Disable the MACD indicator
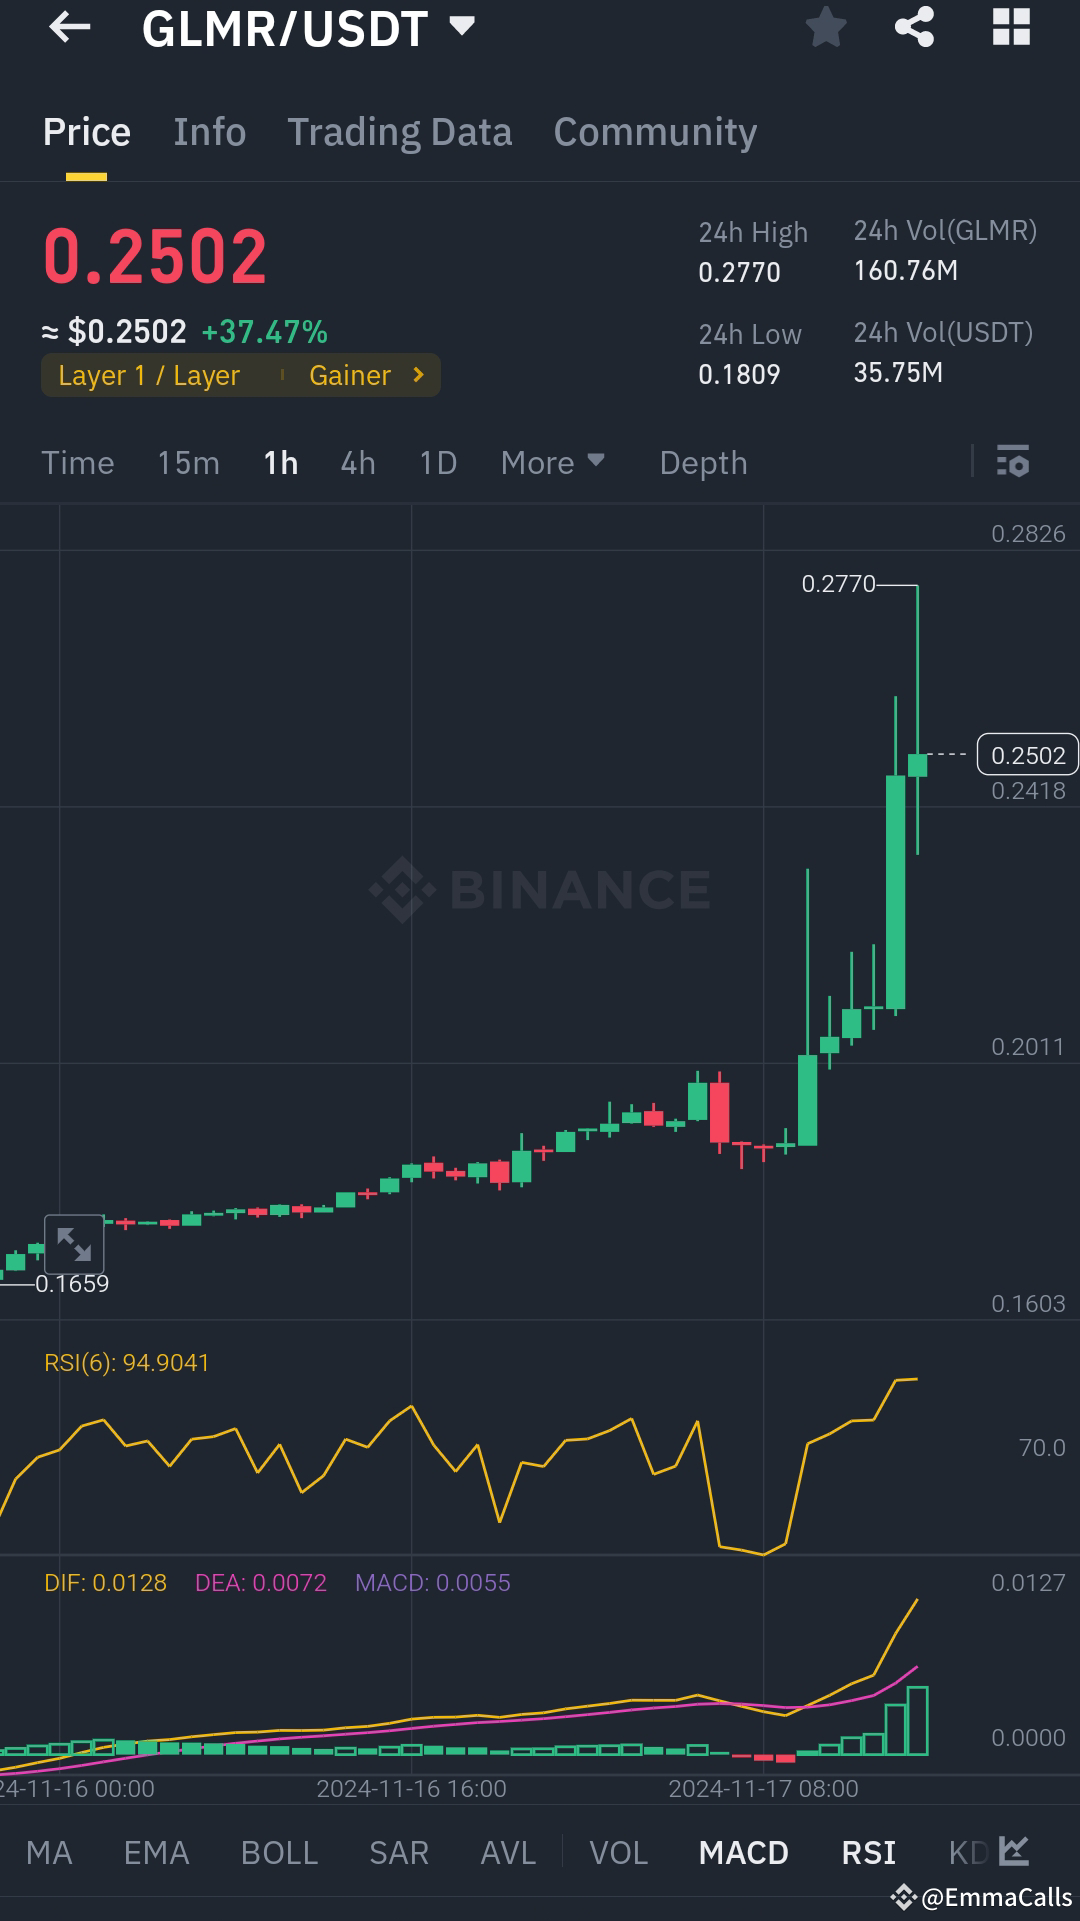Screen dimensions: 1080x1921 point(743,1852)
